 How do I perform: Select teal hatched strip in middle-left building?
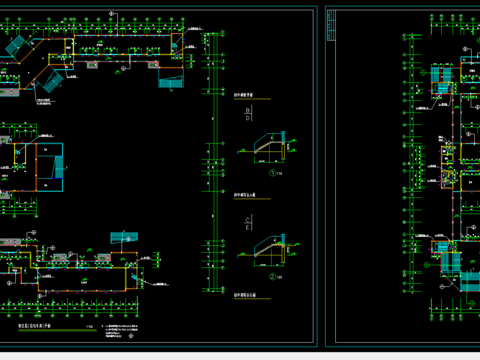tap(59, 167)
